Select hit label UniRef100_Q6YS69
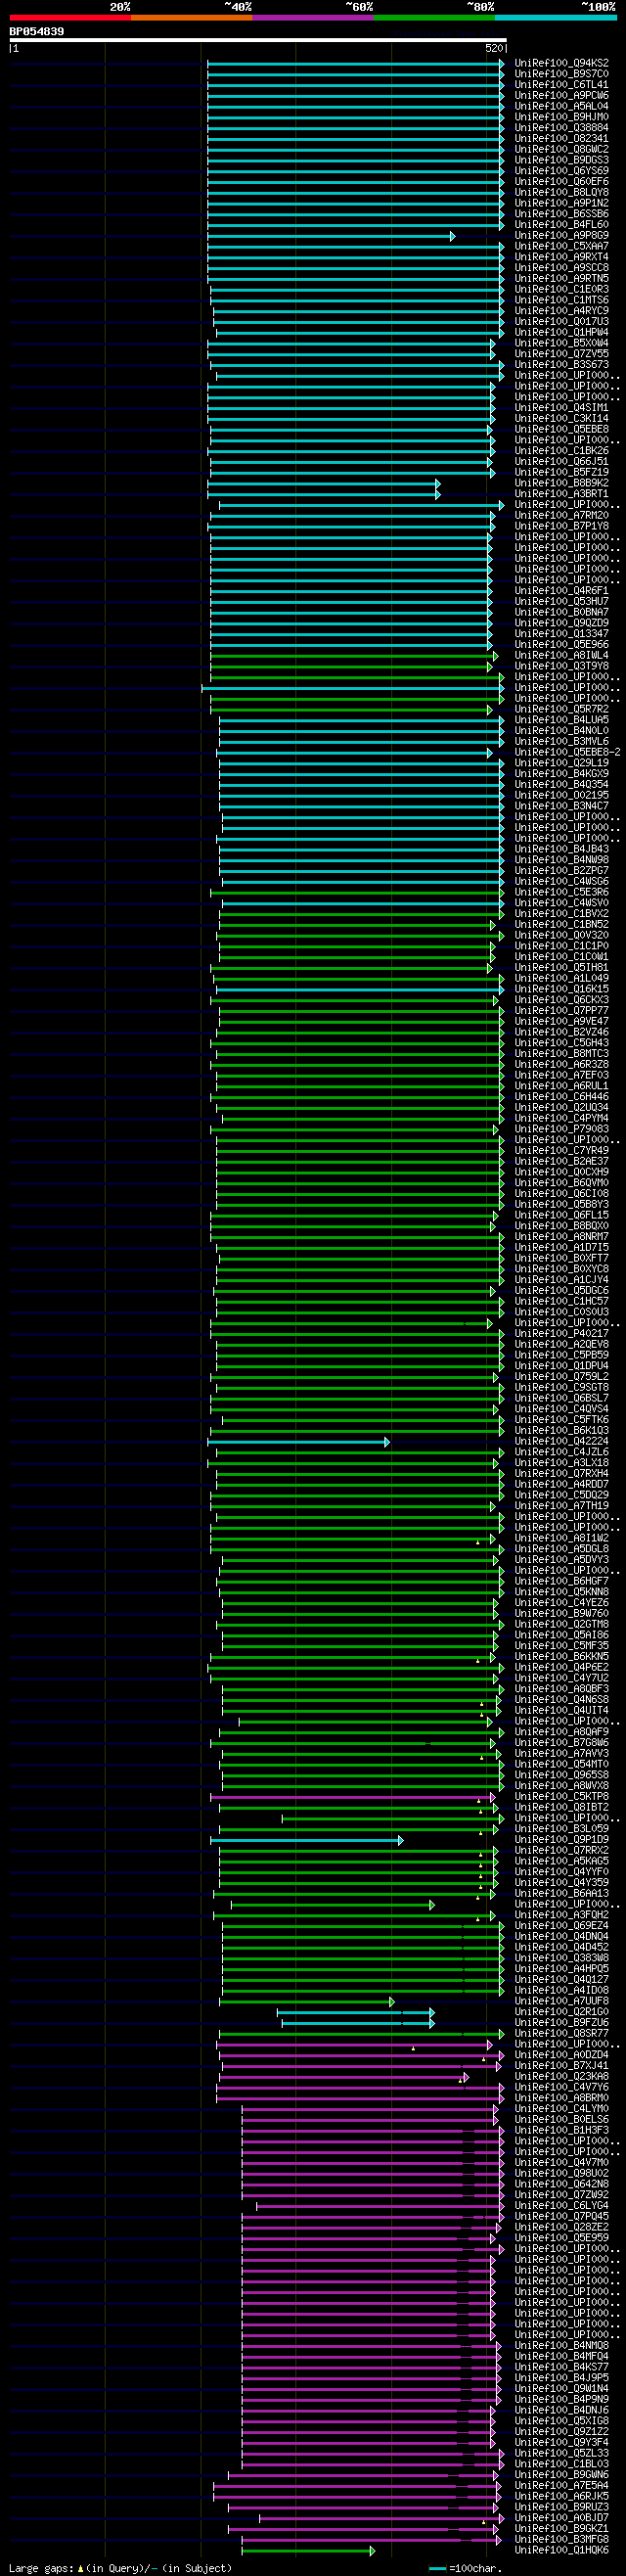626x2576 pixels. click(562, 171)
